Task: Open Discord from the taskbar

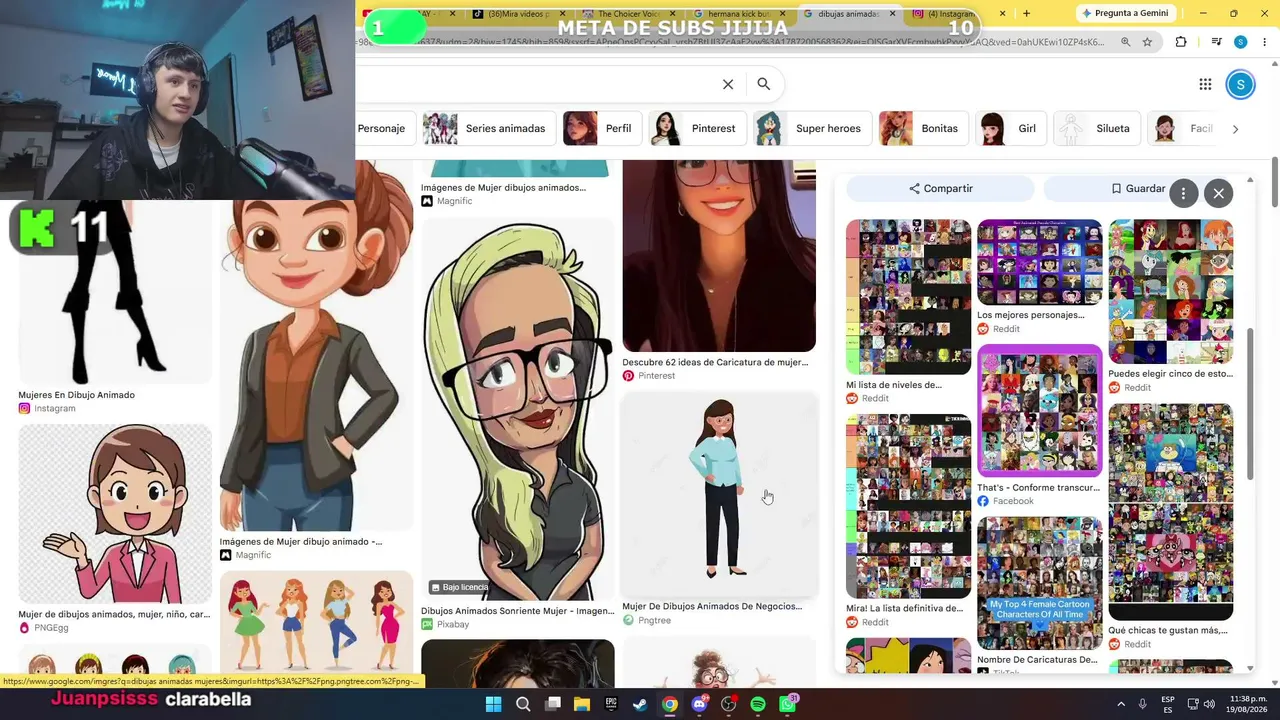Action: coord(699,704)
